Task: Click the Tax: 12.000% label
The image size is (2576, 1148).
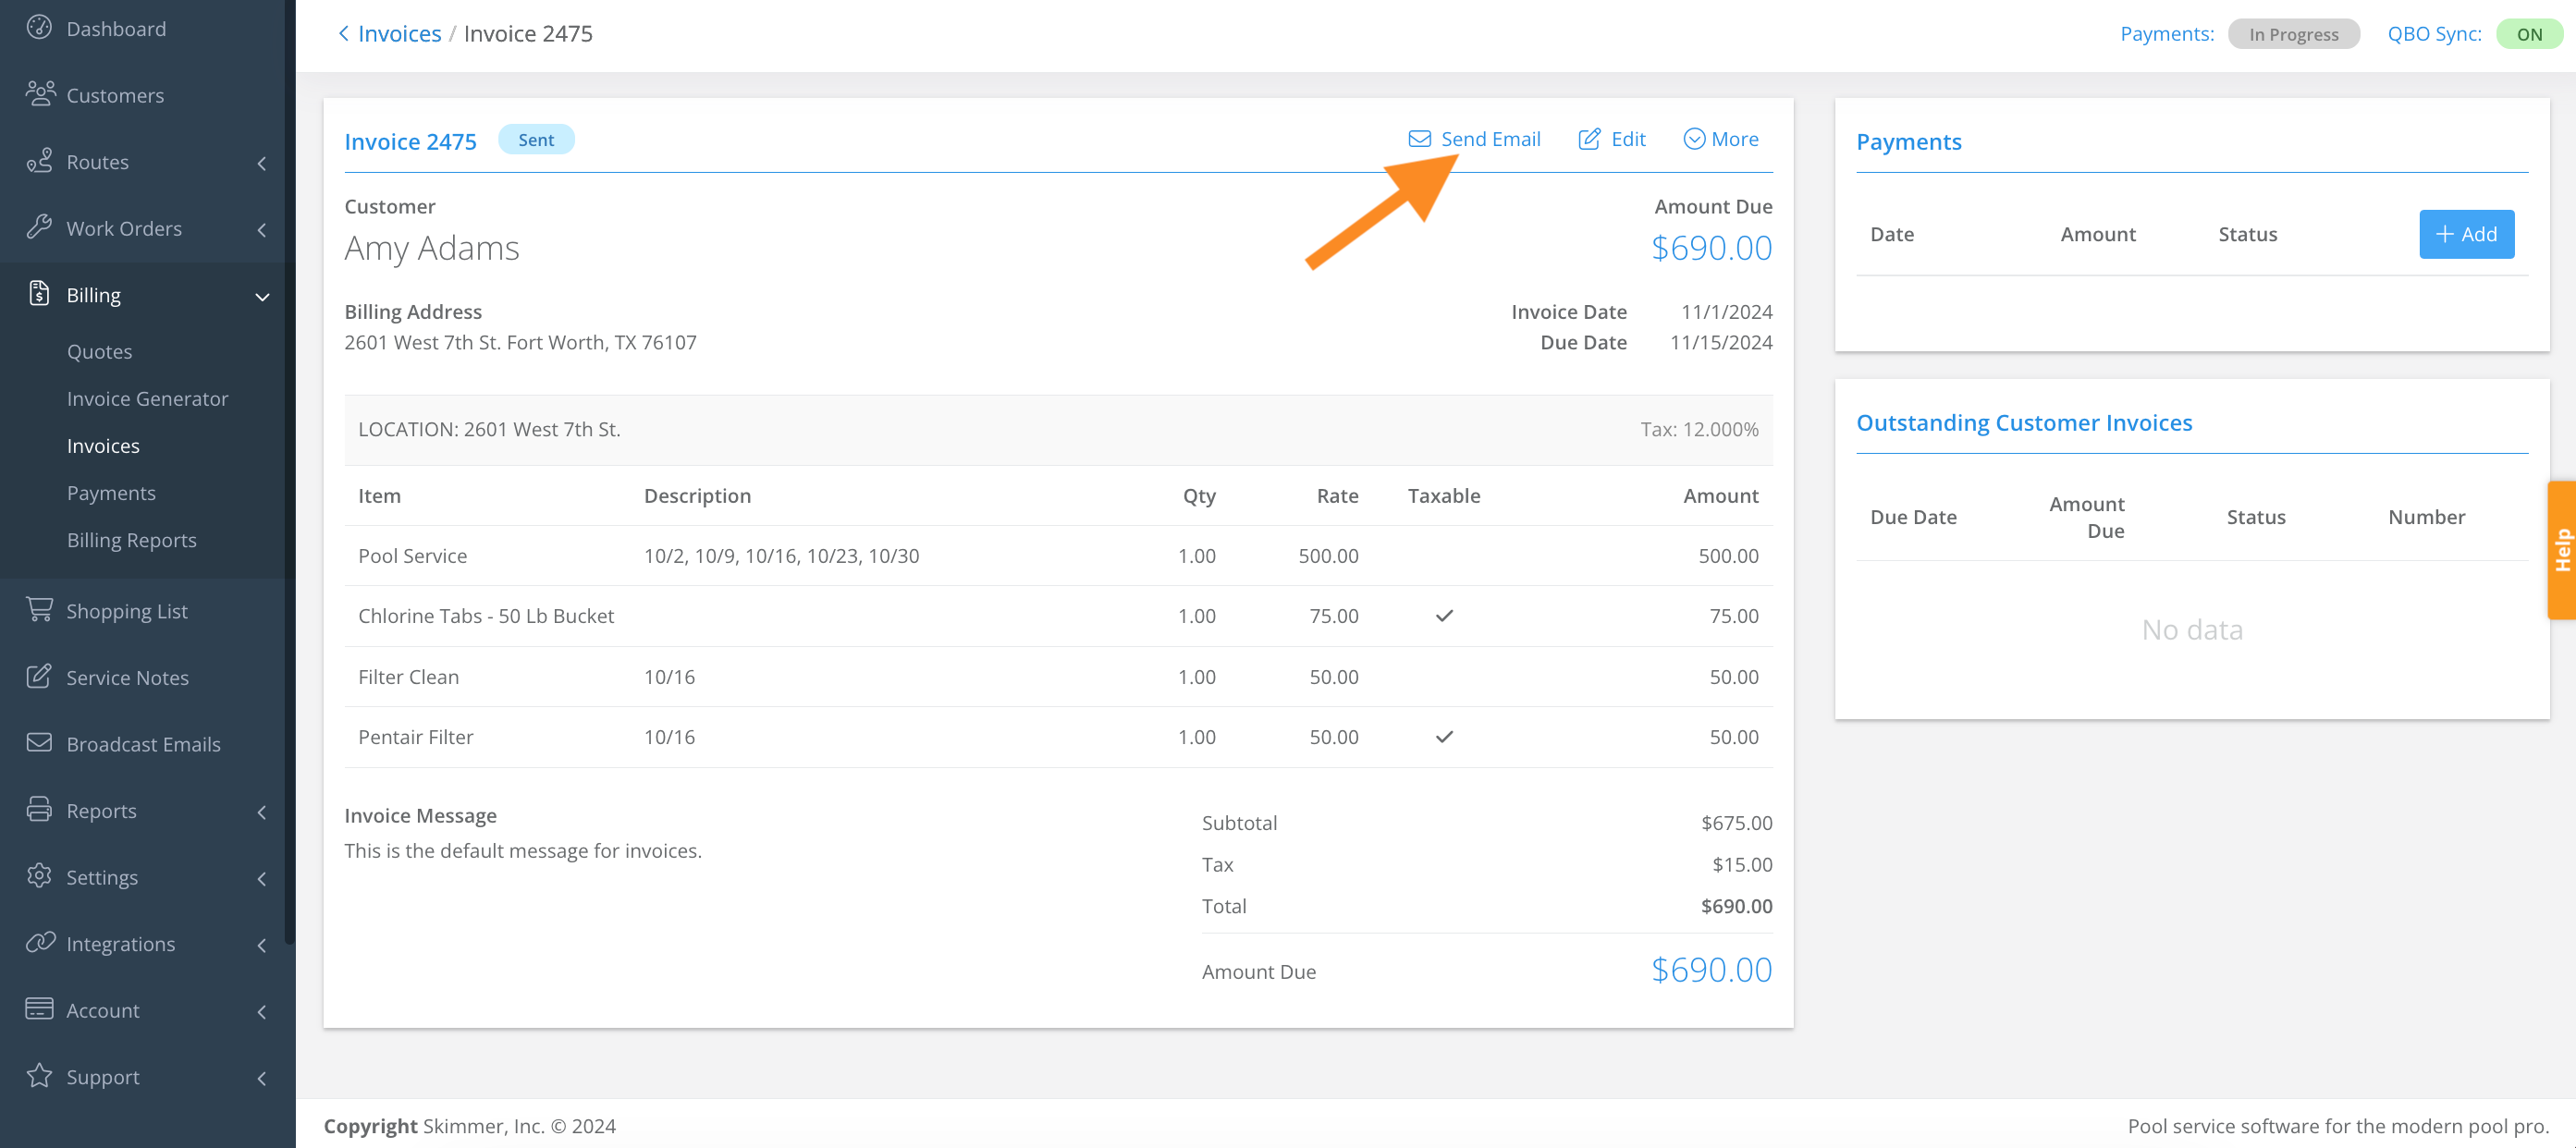Action: pyautogui.click(x=1699, y=429)
